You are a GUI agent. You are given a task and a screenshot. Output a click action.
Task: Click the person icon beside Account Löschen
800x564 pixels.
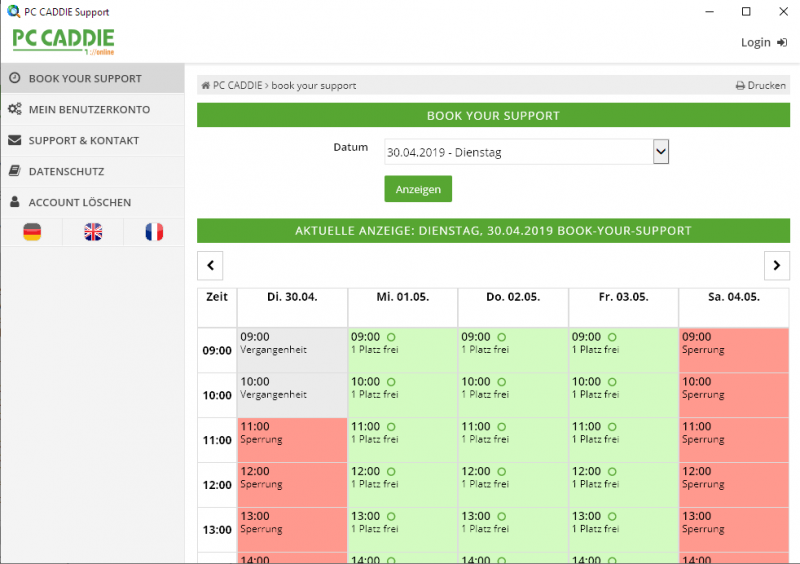coord(15,202)
